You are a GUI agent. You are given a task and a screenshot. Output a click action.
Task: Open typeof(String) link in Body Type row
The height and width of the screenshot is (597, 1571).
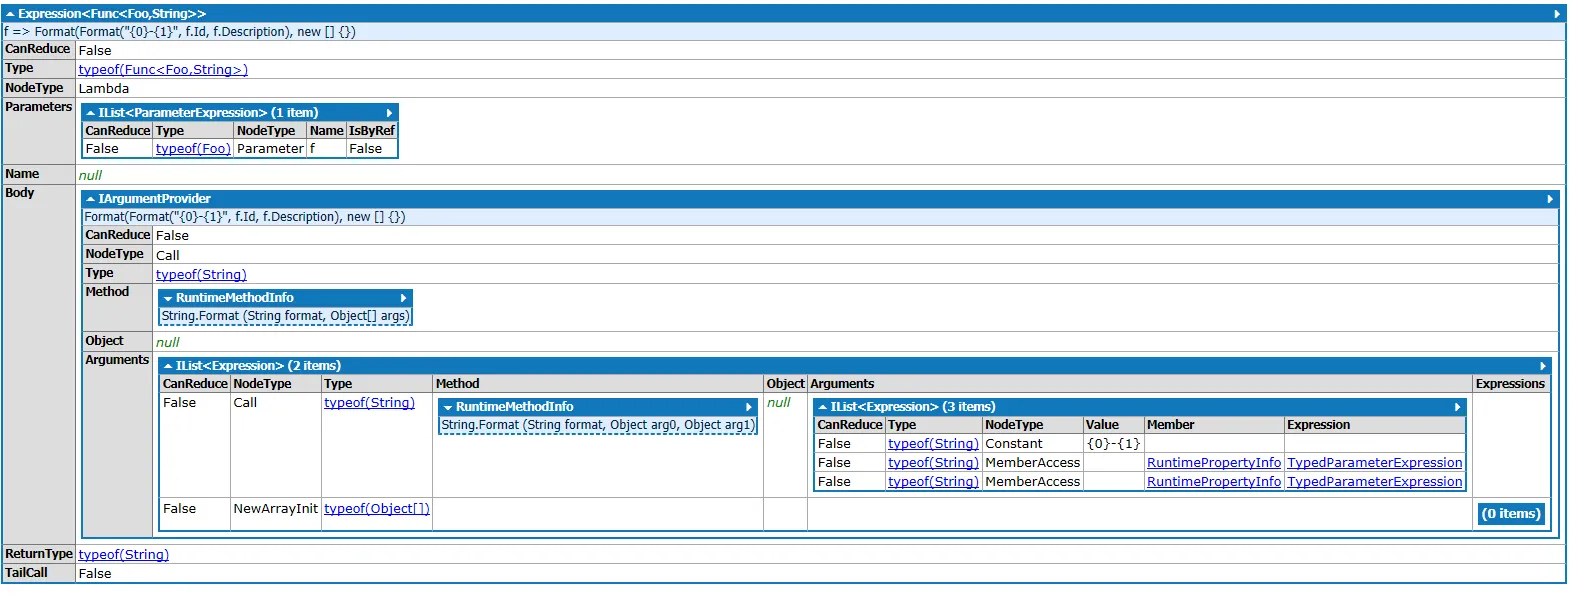click(x=201, y=275)
